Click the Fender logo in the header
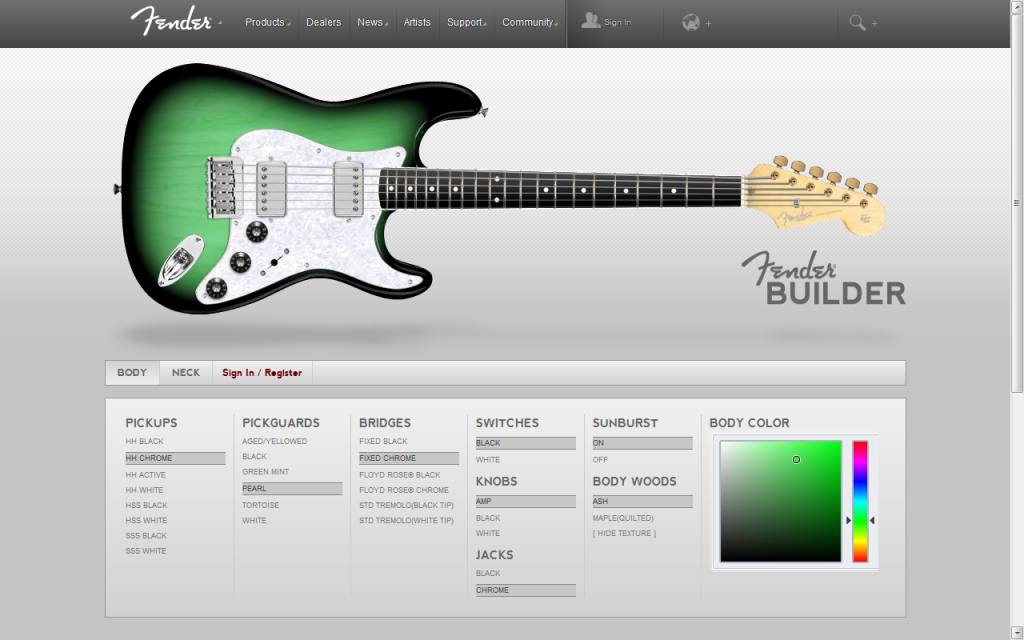This screenshot has width=1024, height=640. pyautogui.click(x=171, y=21)
